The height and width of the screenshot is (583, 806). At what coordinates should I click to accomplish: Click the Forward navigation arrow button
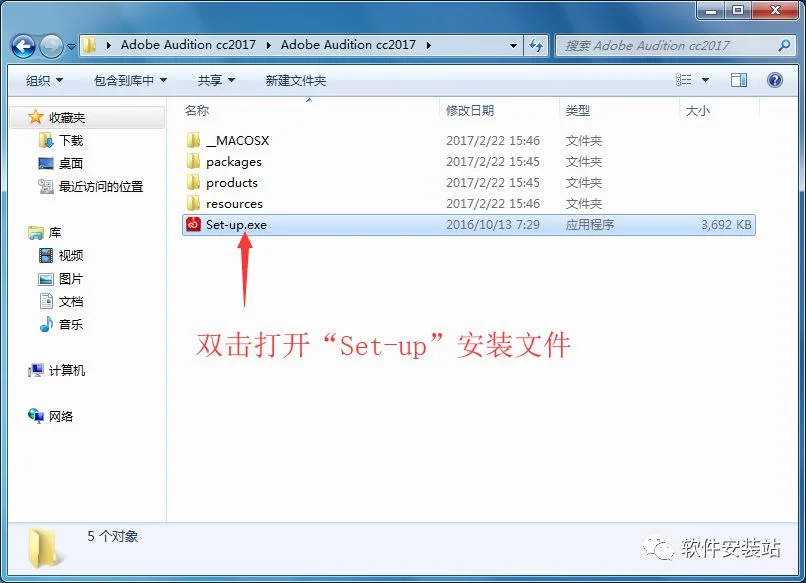pyautogui.click(x=51, y=46)
